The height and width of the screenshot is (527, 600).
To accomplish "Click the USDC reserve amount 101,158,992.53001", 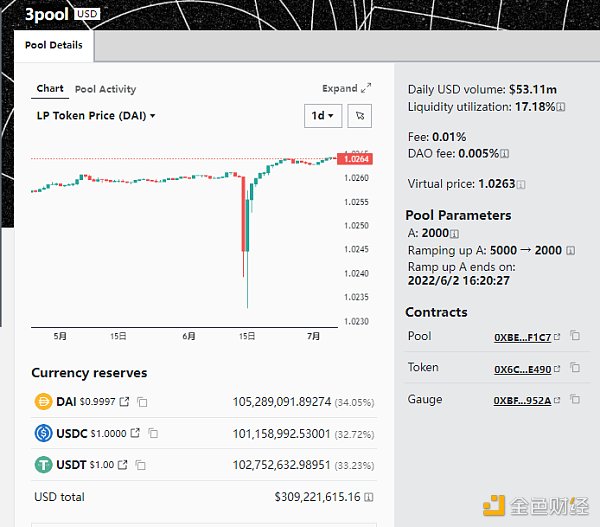I will coord(281,434).
